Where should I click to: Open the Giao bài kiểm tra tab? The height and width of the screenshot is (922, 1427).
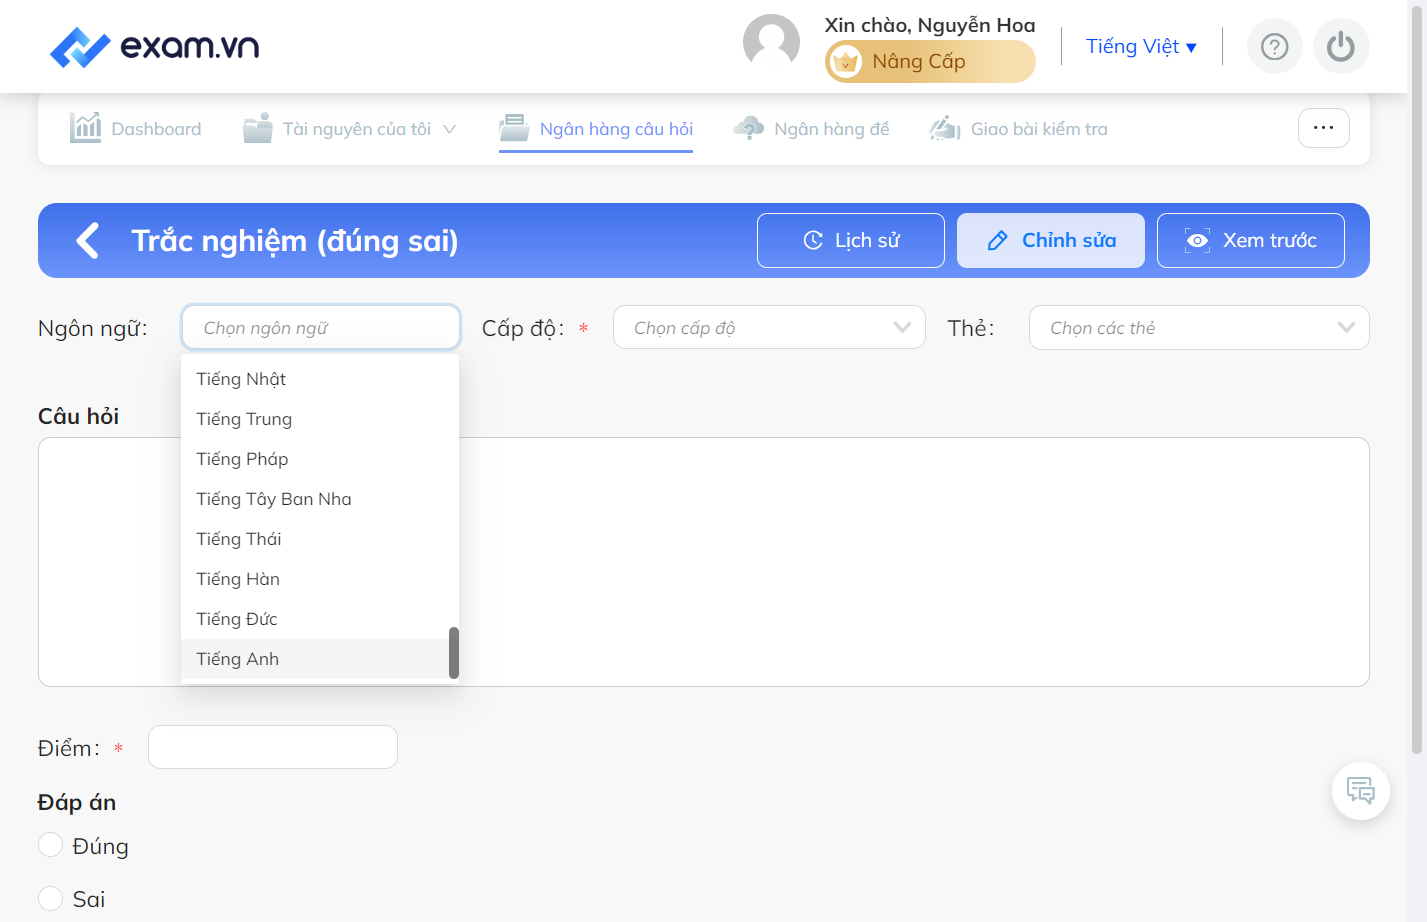point(1018,129)
